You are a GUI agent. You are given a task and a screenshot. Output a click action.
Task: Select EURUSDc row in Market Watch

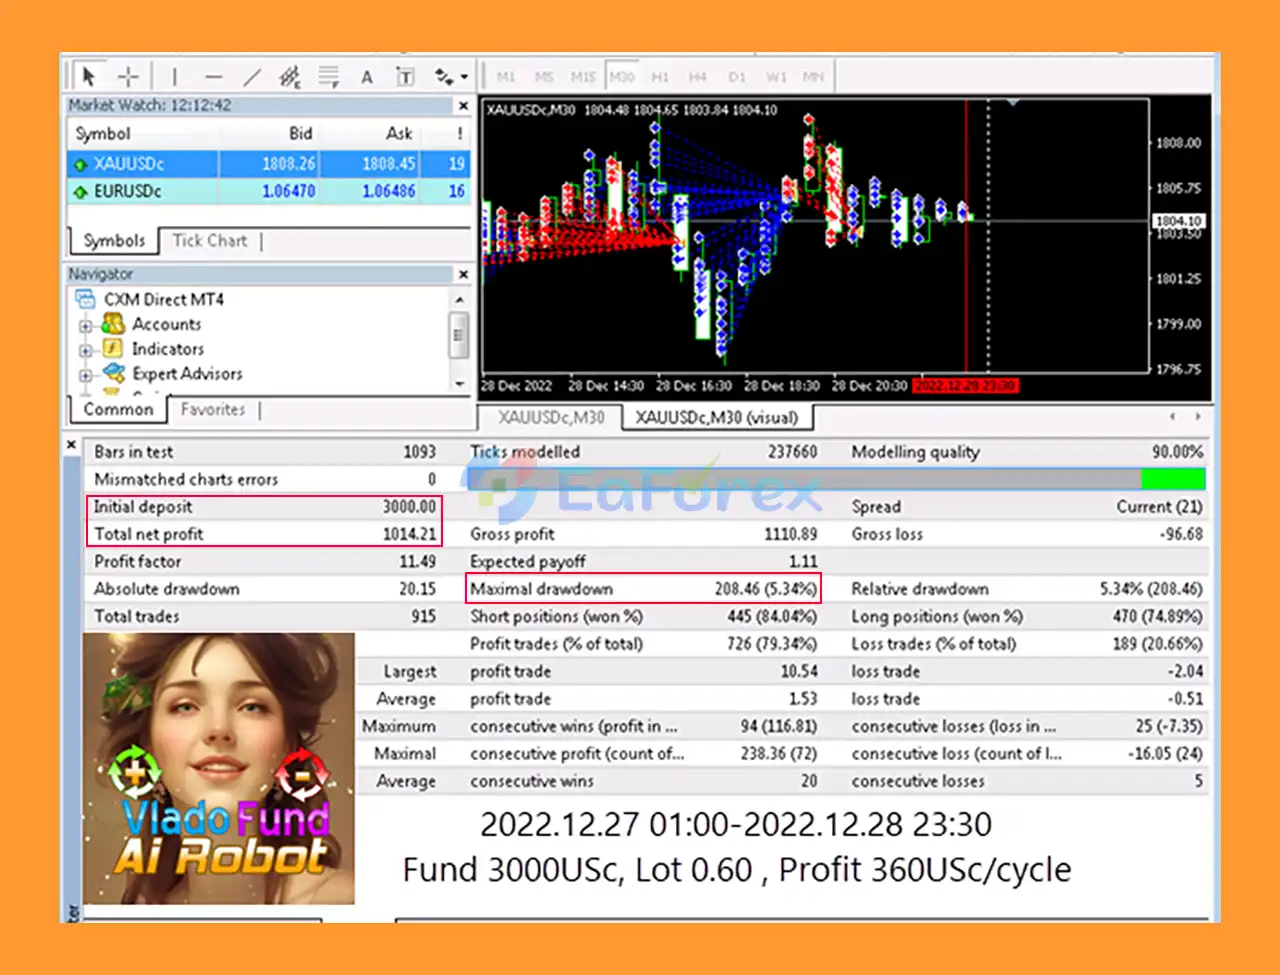[x=128, y=191]
